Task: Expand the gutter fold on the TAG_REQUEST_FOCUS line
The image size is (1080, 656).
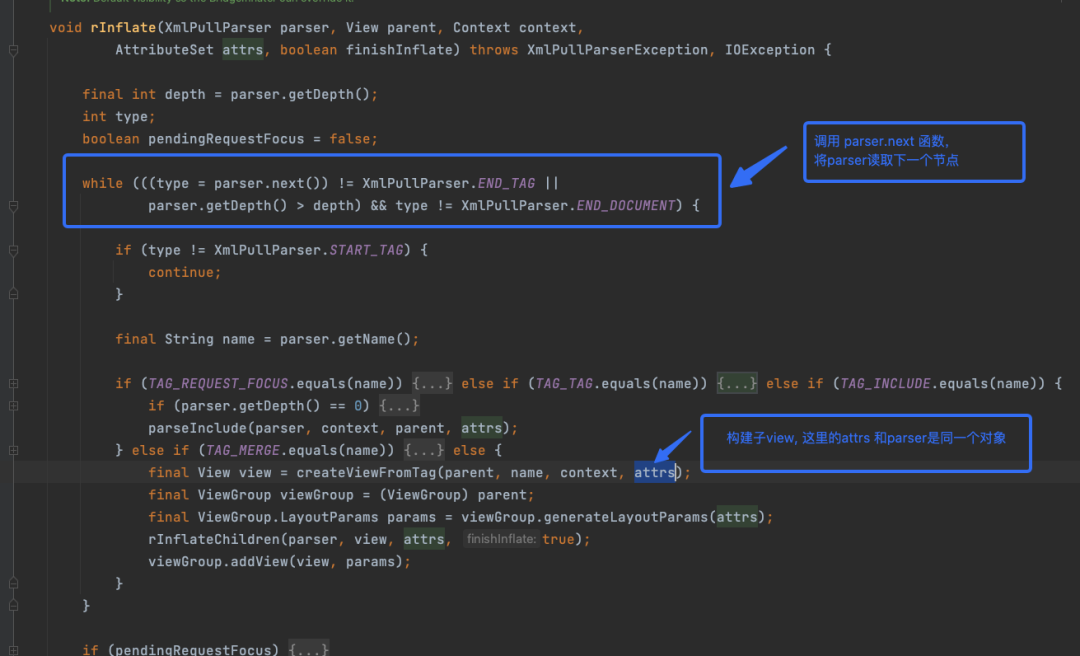Action: 13,383
